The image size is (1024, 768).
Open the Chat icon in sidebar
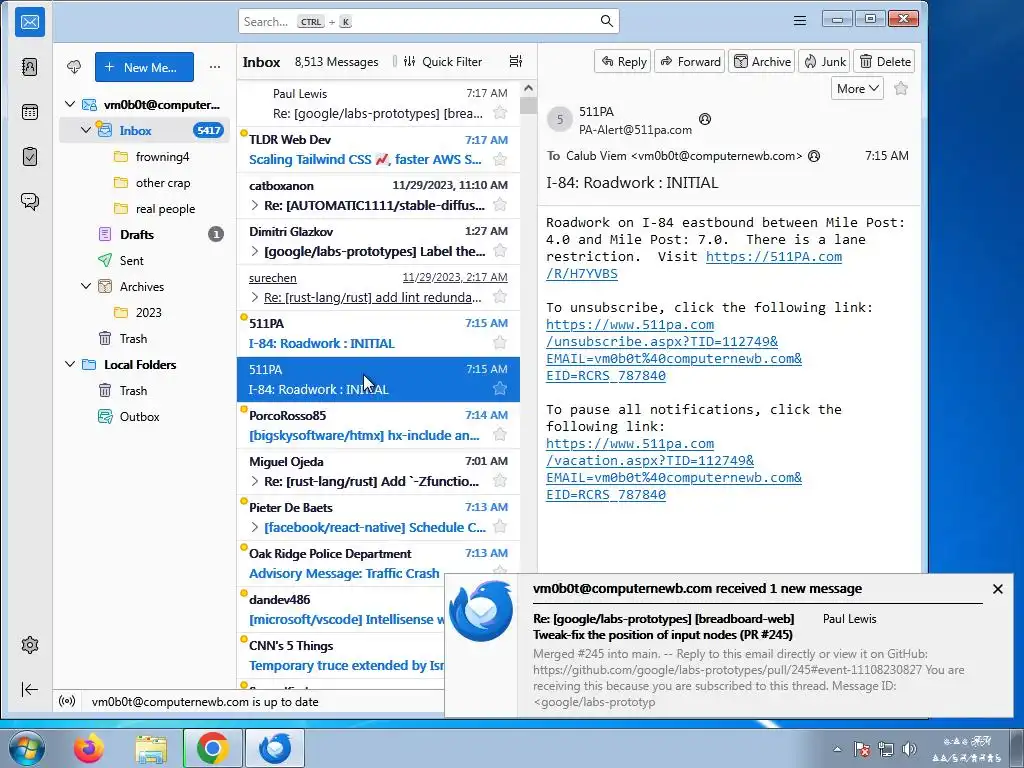tap(29, 201)
